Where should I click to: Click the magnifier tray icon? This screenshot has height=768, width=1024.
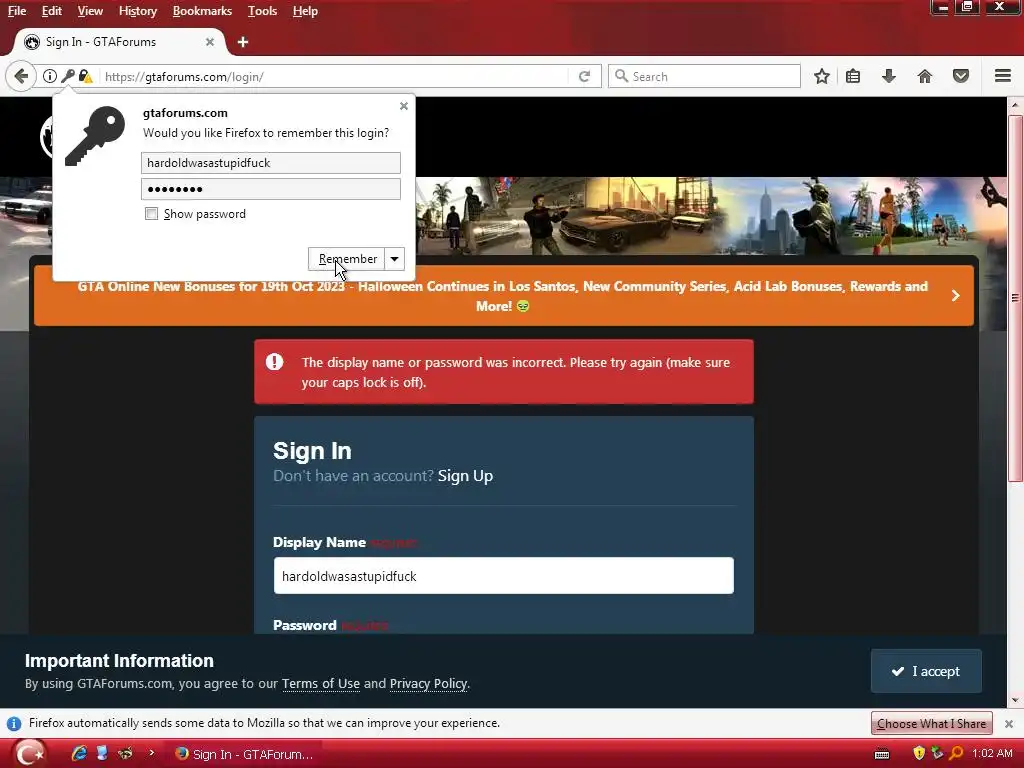(955, 754)
